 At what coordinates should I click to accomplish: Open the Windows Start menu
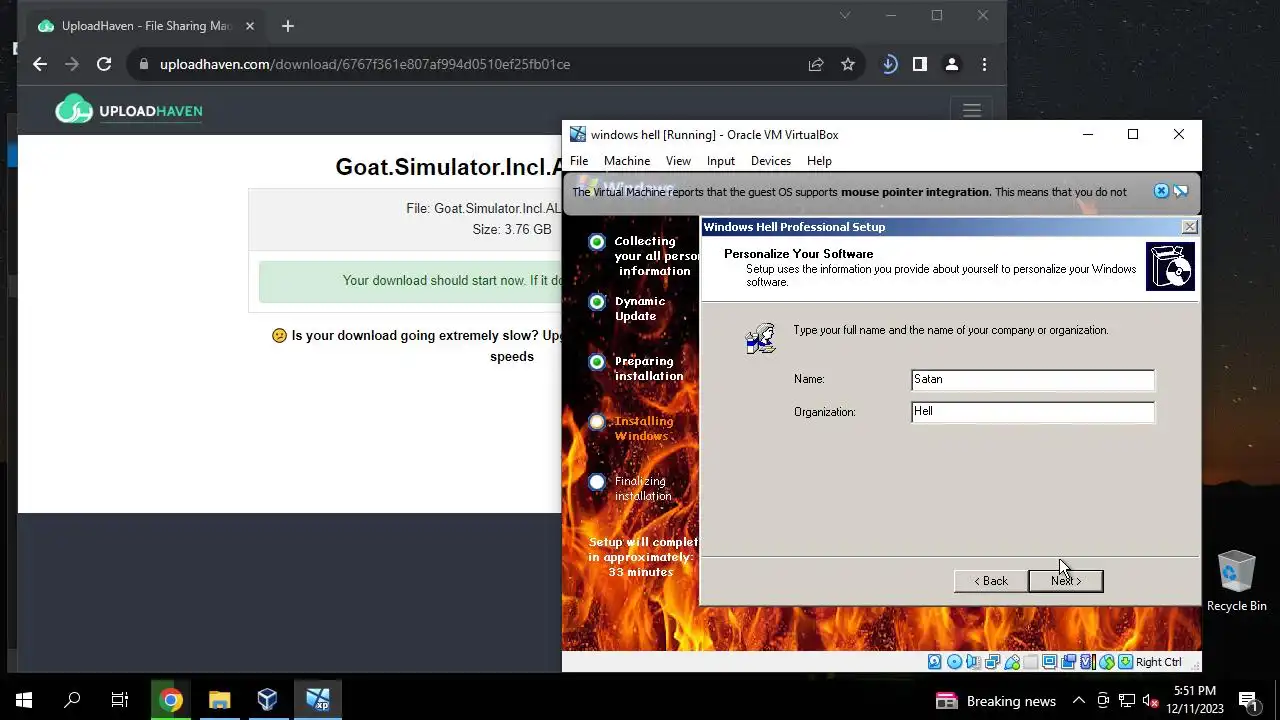point(24,700)
